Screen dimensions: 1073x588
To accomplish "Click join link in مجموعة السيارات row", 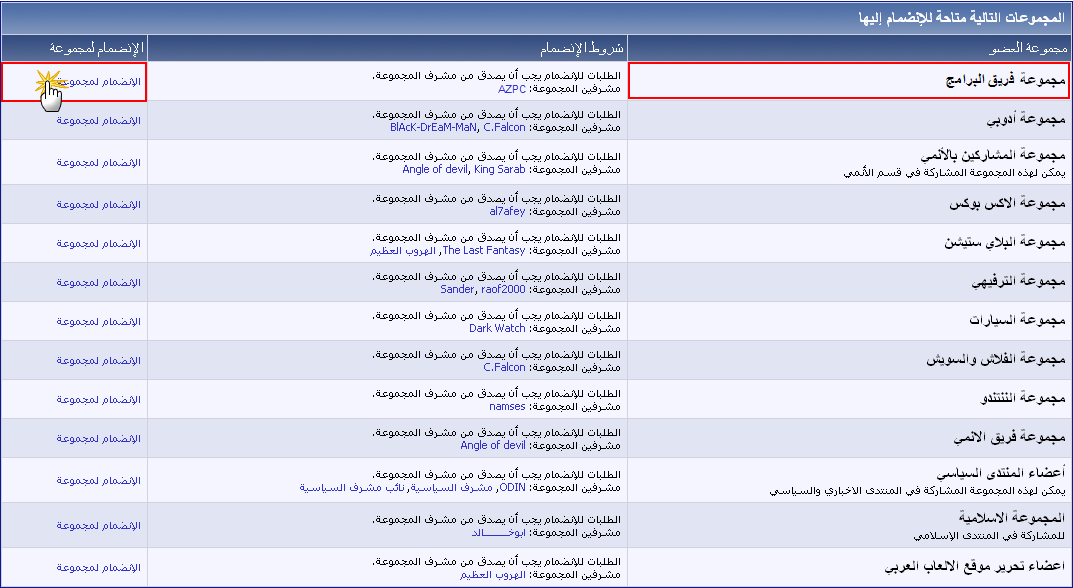I will 98,321.
